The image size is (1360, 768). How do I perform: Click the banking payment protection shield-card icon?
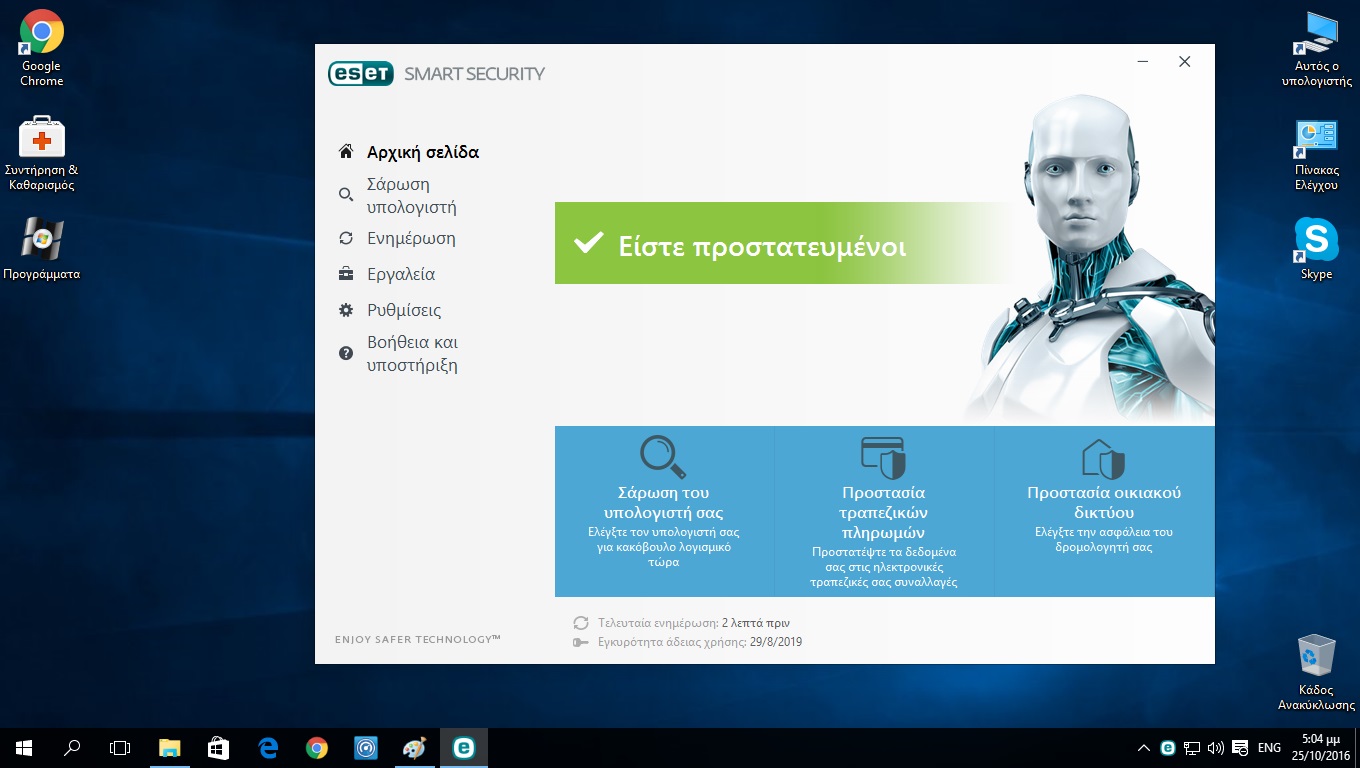coord(883,457)
